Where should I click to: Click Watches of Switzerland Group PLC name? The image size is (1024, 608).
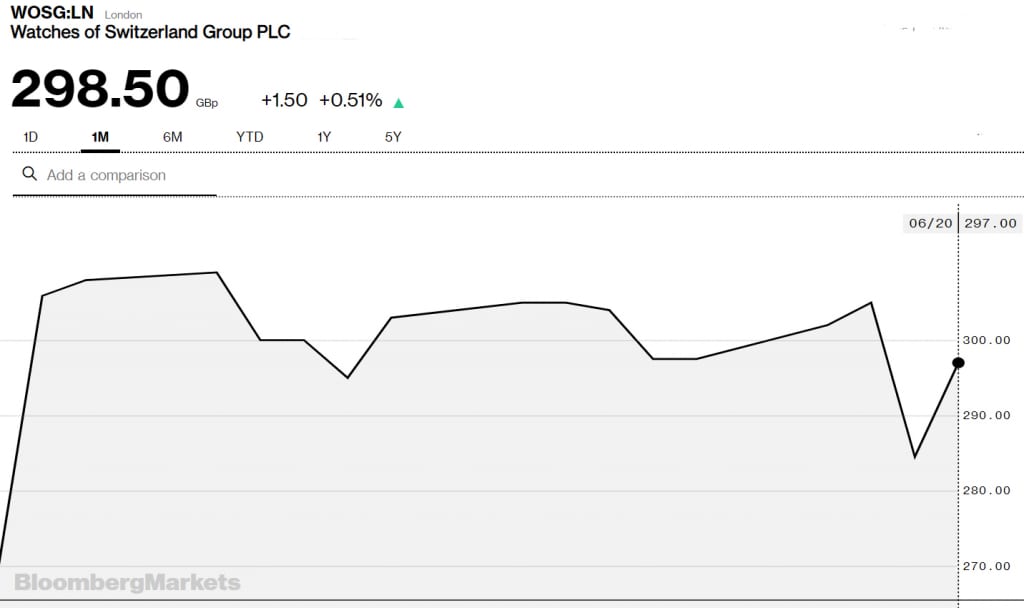[150, 32]
